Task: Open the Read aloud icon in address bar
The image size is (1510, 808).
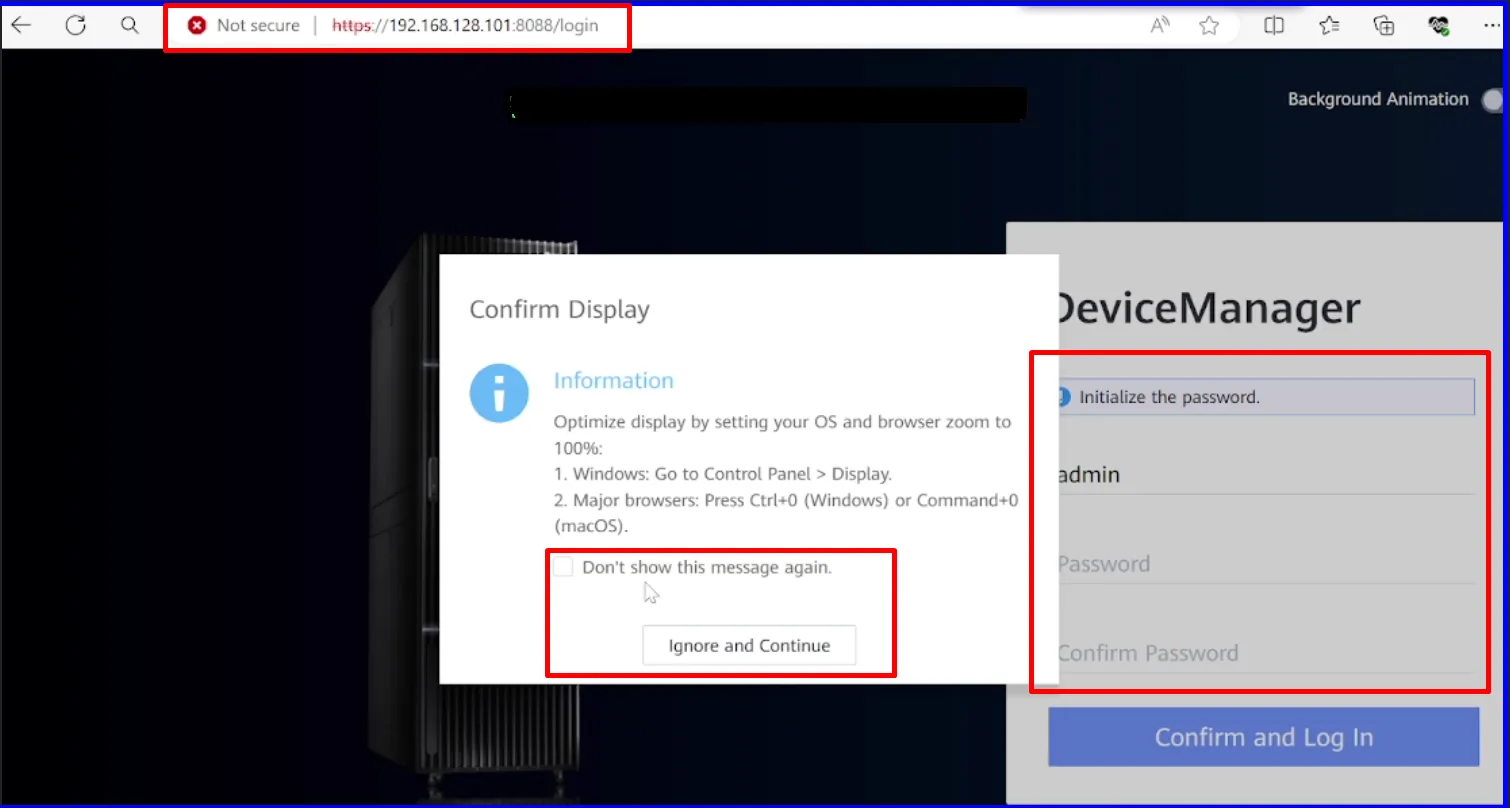Action: tap(1160, 26)
